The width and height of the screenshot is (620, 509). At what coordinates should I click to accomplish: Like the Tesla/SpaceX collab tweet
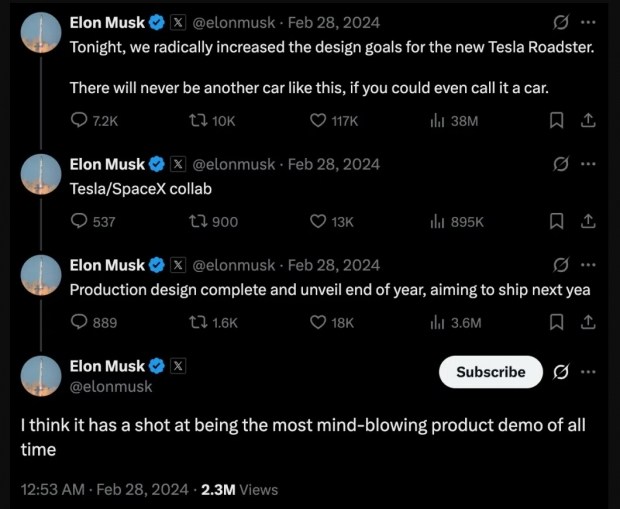[319, 221]
